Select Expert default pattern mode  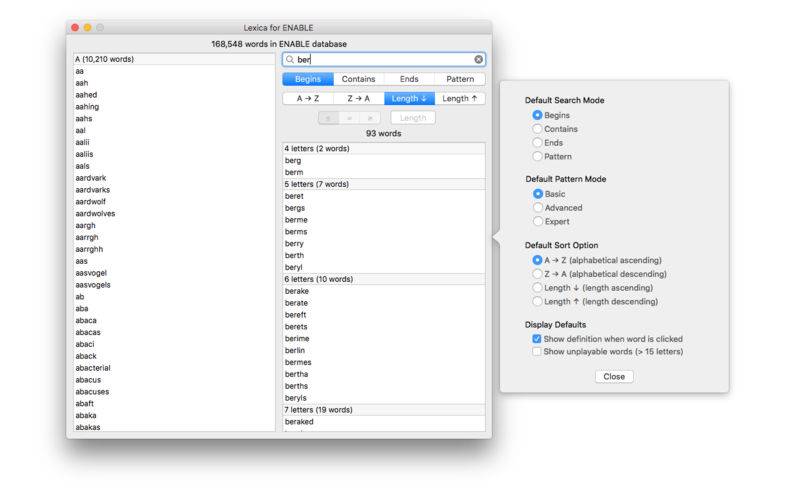(538, 221)
